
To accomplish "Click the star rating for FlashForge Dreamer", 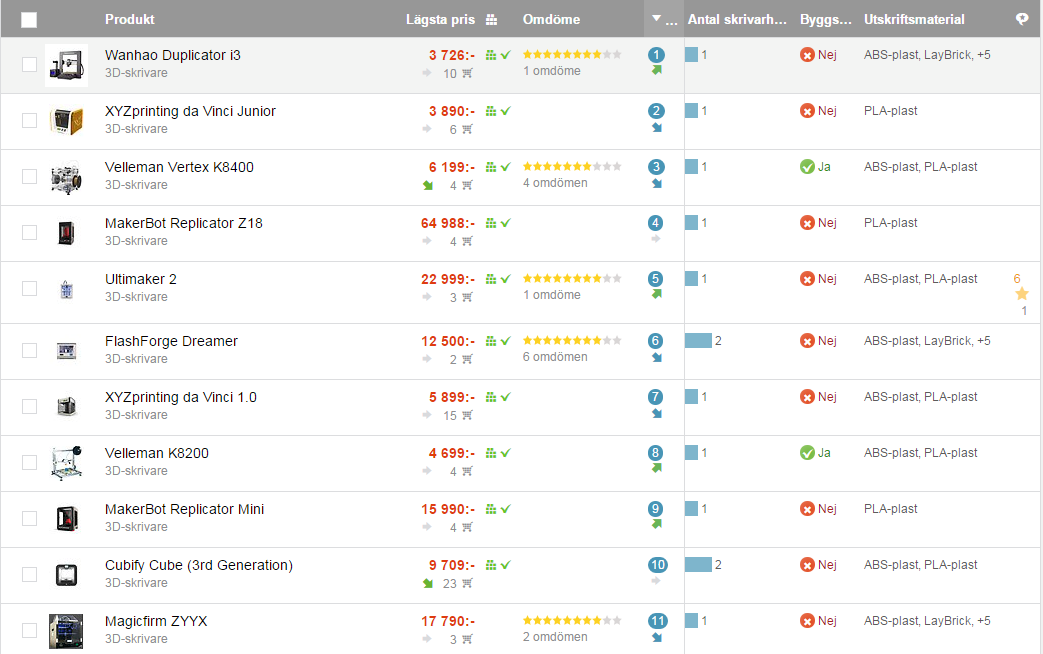I will tap(572, 341).
